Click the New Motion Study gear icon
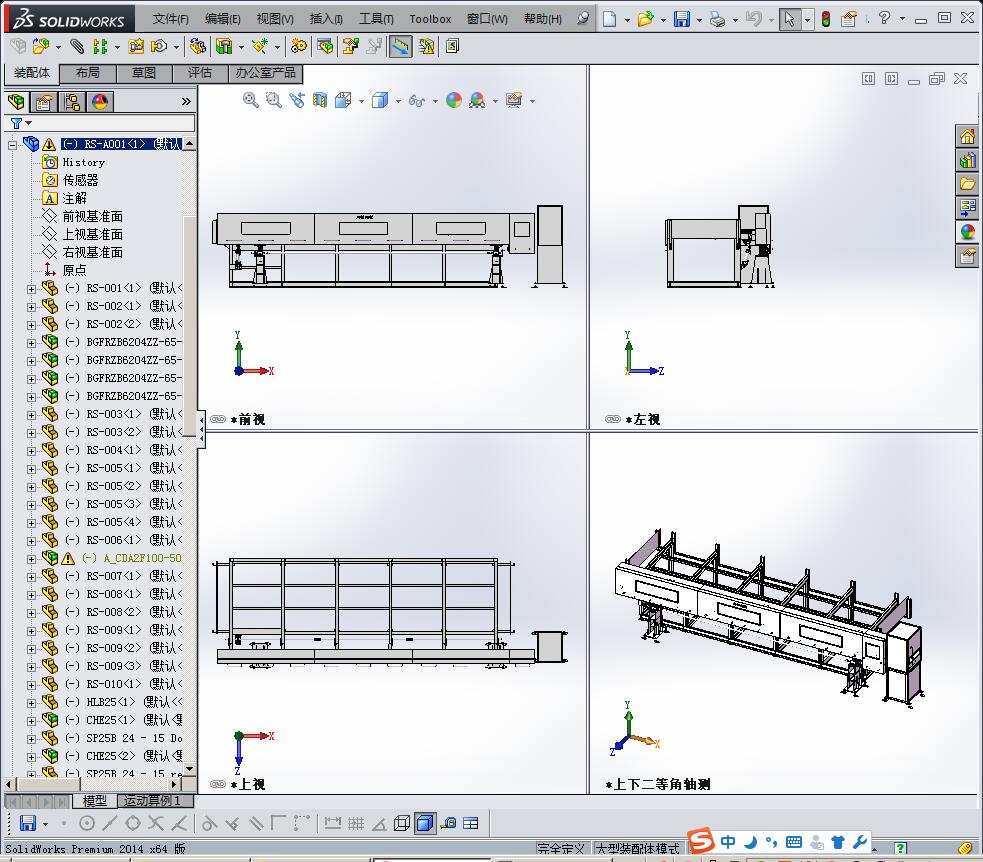The height and width of the screenshot is (862, 983). (x=299, y=46)
